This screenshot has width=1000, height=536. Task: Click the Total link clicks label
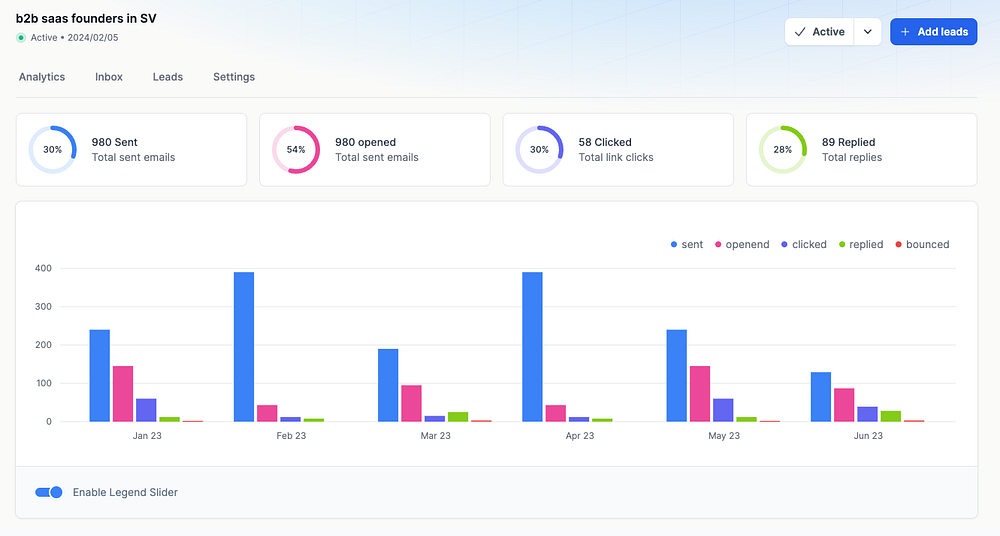click(616, 158)
